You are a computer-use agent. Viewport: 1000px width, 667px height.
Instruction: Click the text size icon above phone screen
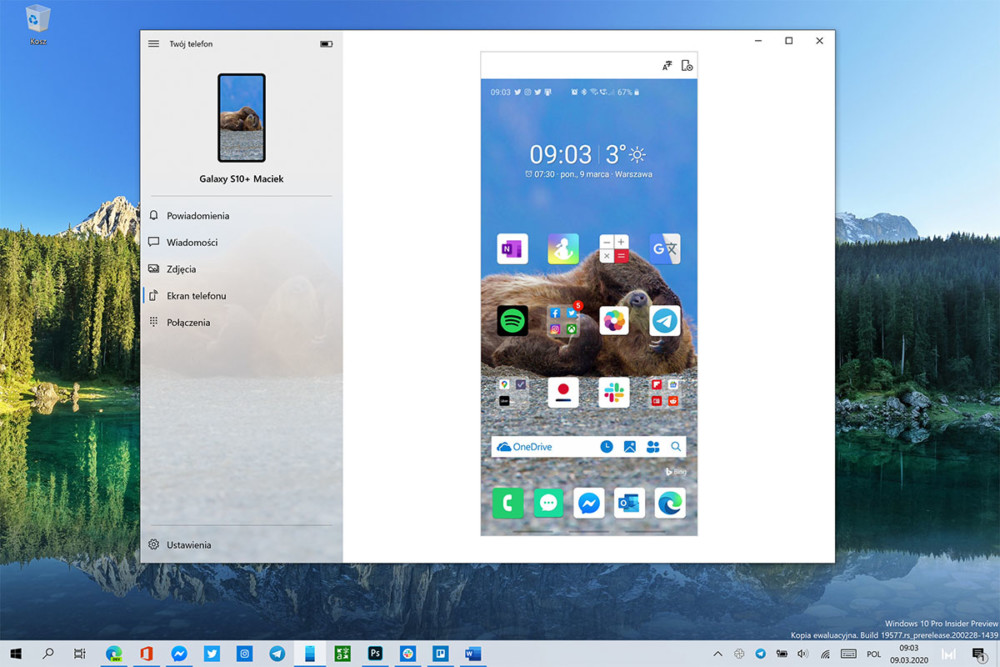tap(667, 65)
